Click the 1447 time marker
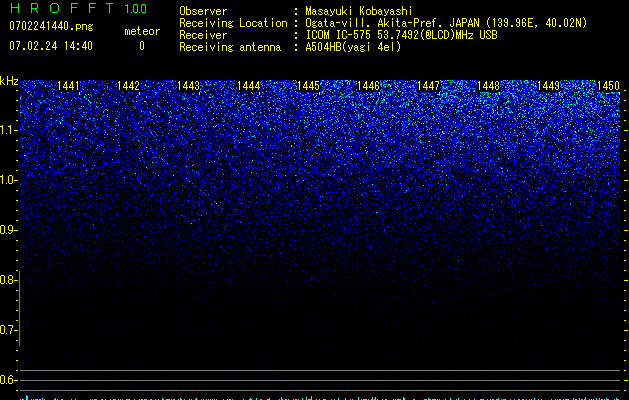629x400 pixels. [x=428, y=86]
